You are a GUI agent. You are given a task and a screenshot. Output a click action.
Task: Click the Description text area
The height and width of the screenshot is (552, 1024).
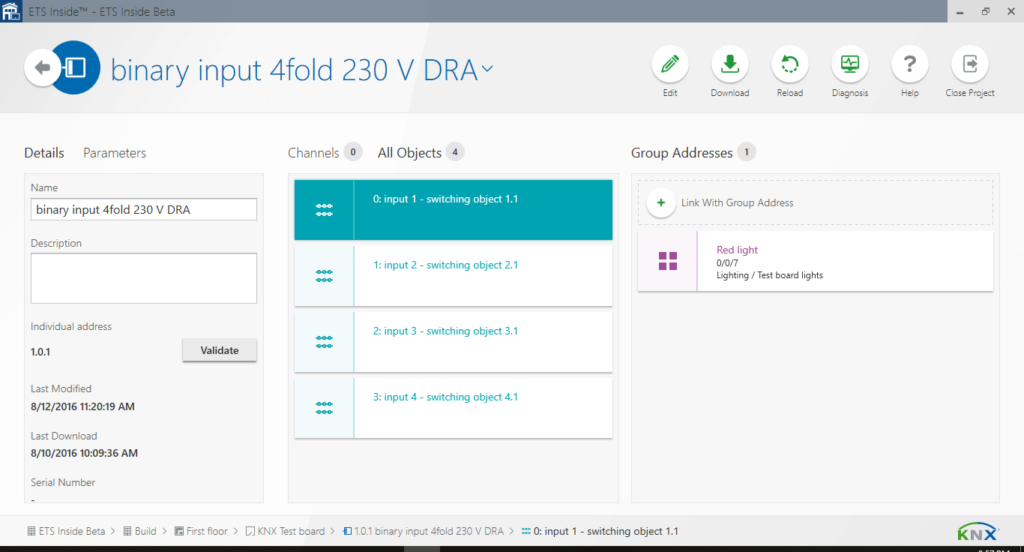(144, 278)
